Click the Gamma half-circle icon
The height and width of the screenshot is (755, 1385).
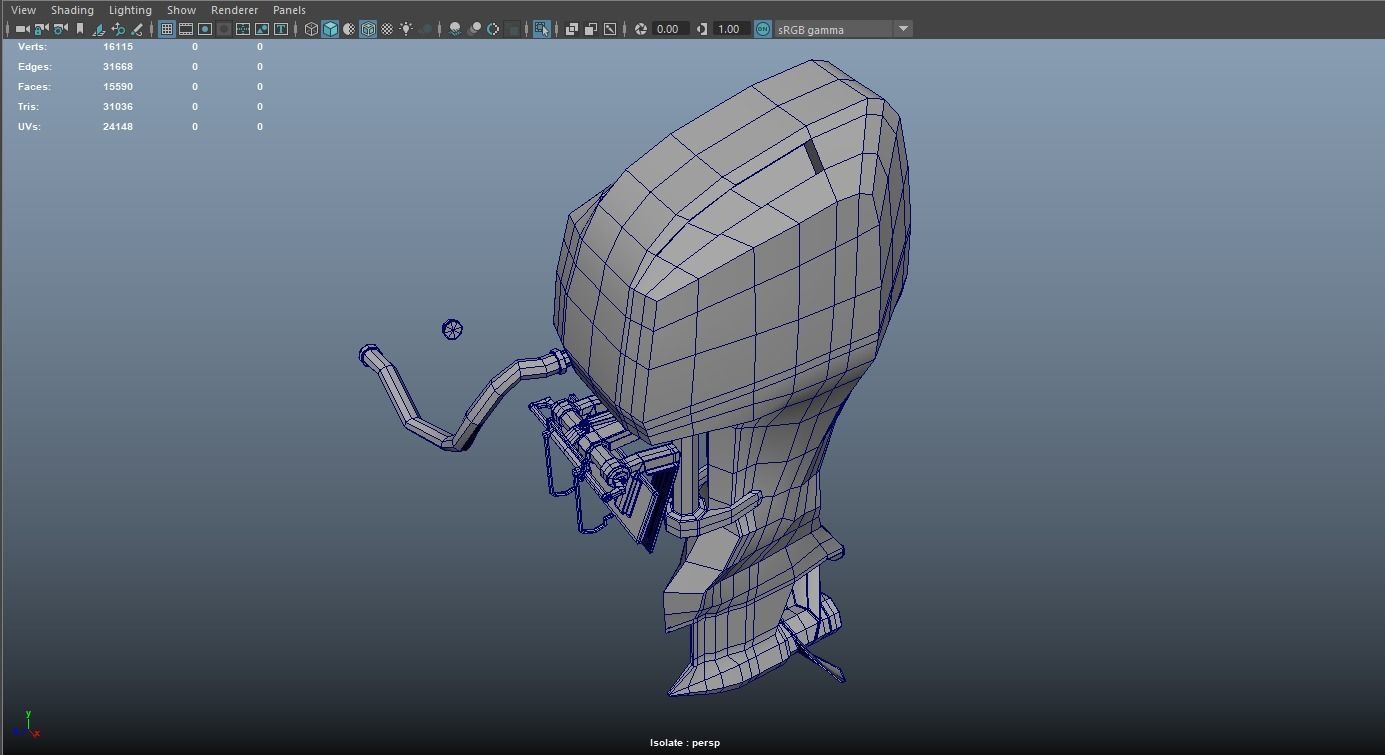702,29
